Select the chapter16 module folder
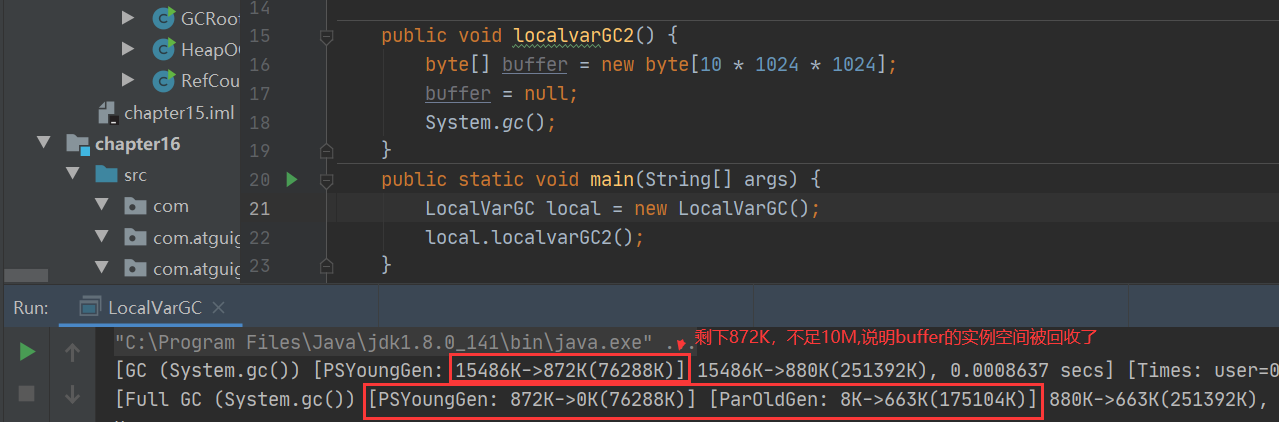1279x422 pixels. (137, 143)
